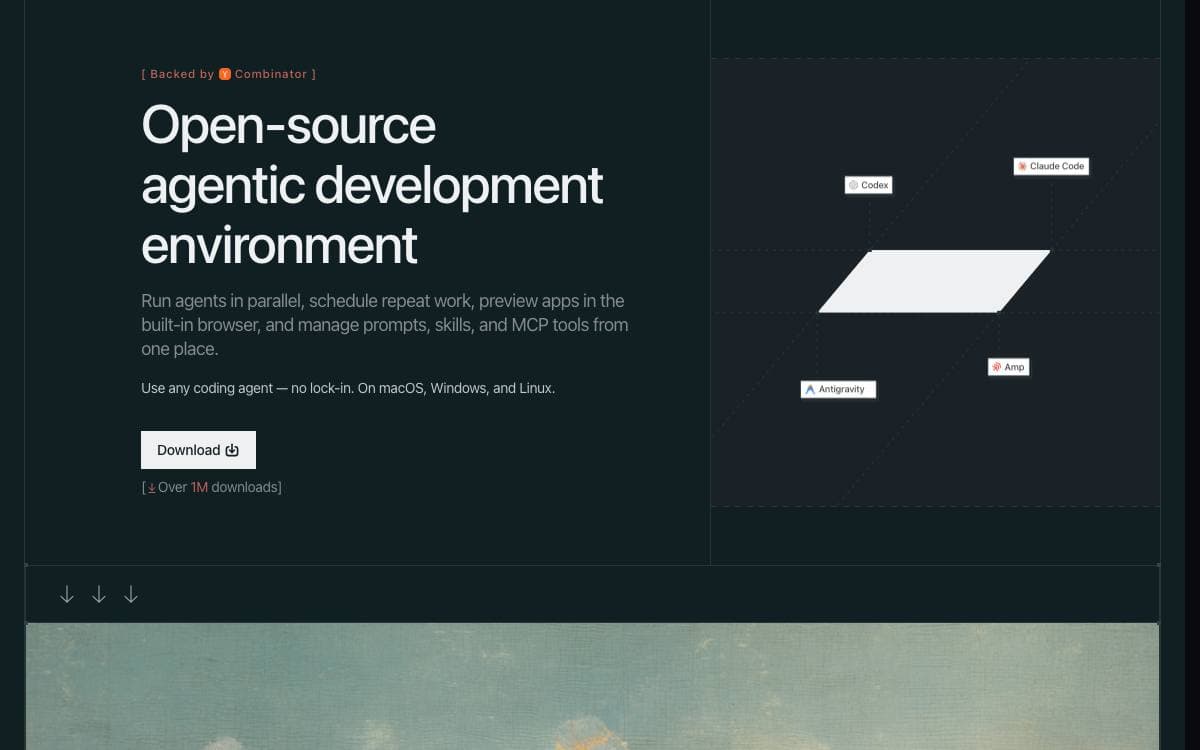Click the '1M' downloads count text
This screenshot has height=750, width=1200.
click(199, 487)
